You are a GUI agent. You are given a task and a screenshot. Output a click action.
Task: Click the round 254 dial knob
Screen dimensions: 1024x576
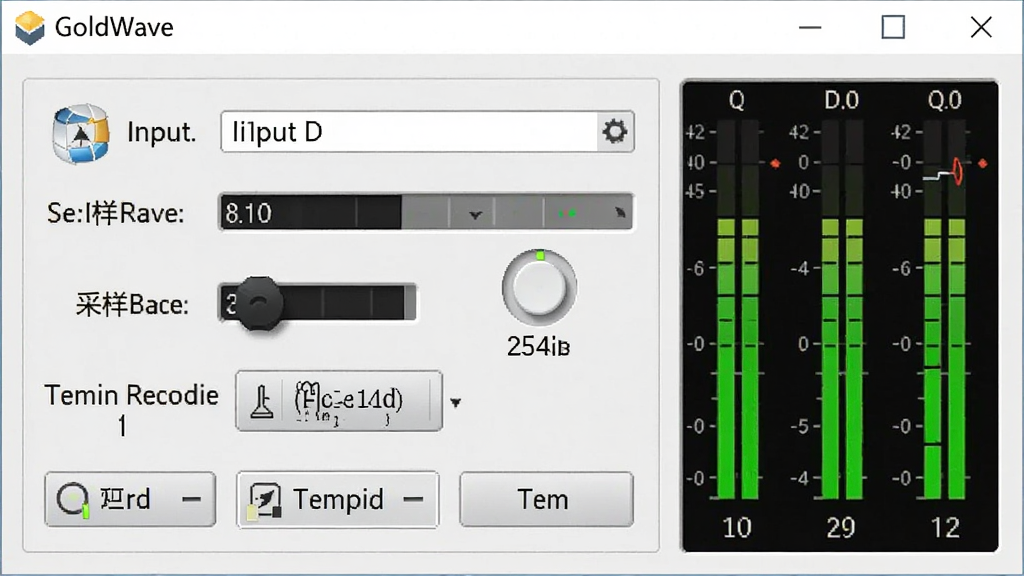pos(539,287)
